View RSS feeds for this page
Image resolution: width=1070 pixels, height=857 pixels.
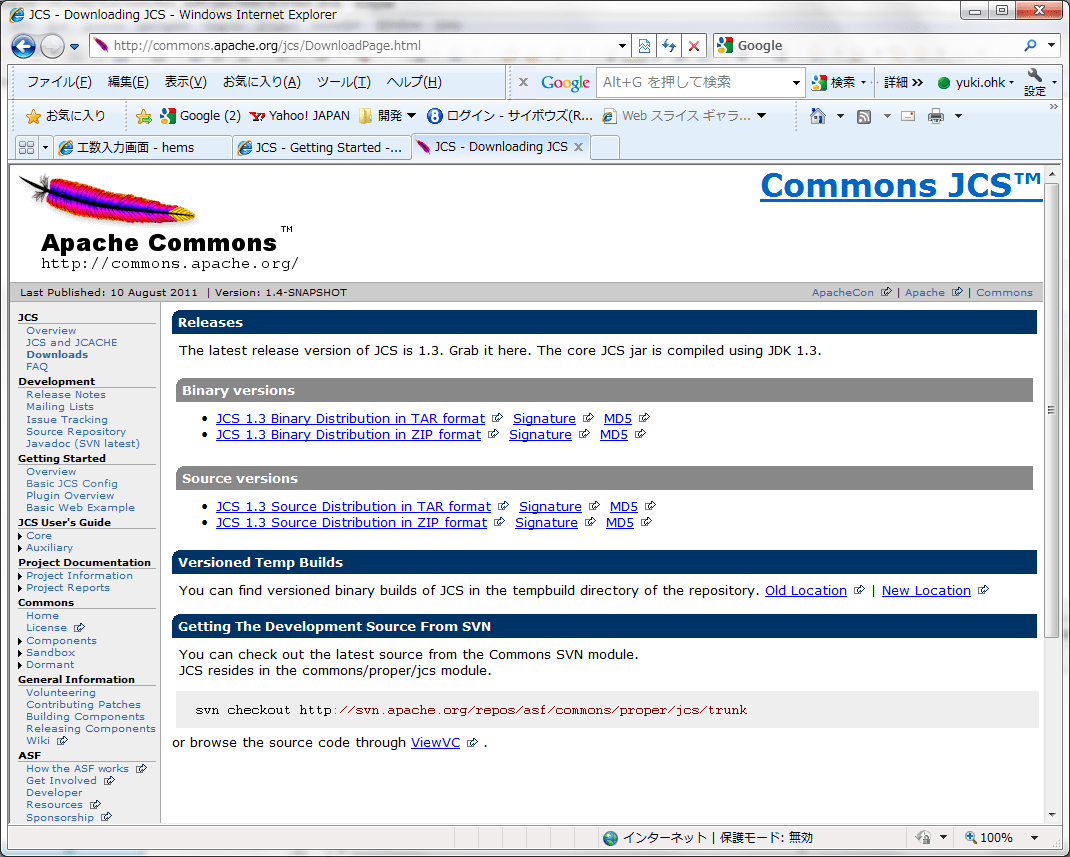(x=862, y=116)
